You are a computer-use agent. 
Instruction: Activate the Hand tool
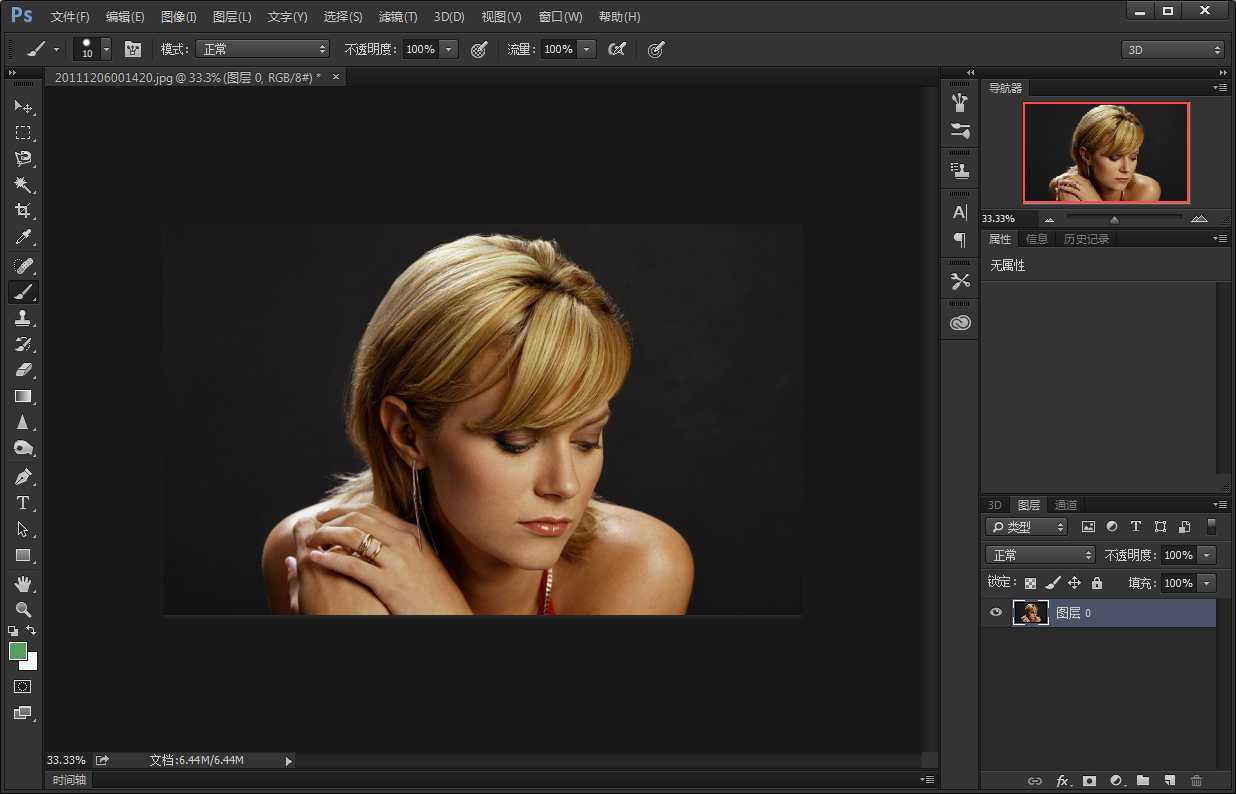(x=22, y=583)
